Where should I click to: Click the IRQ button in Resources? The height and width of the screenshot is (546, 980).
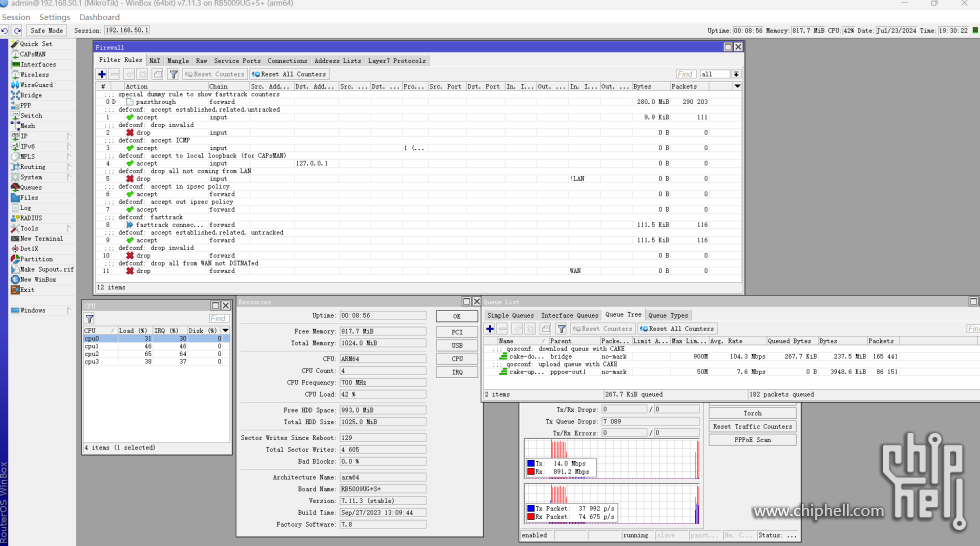[x=457, y=372]
